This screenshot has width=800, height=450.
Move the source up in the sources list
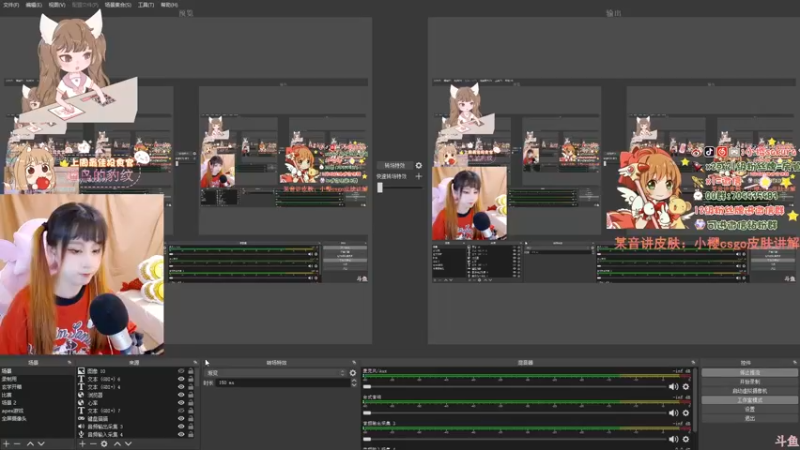(x=117, y=444)
